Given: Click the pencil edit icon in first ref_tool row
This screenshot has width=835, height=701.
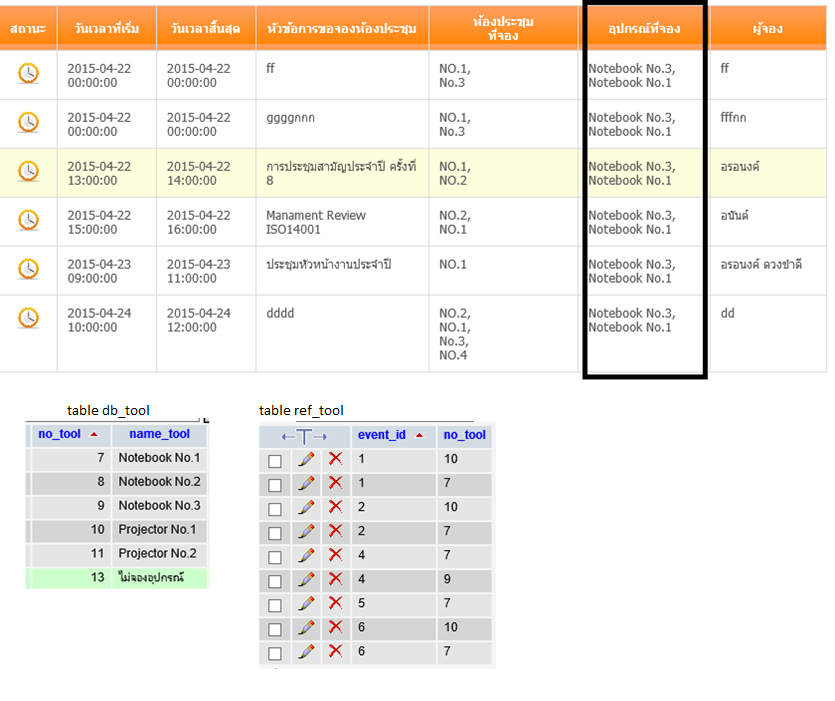Looking at the screenshot, I should click(307, 460).
